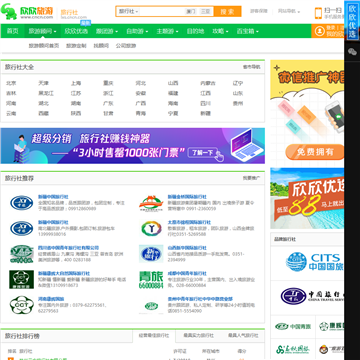Expand the 自助游 navigation dropdown
Screen dimensions: 360x360
137,31
